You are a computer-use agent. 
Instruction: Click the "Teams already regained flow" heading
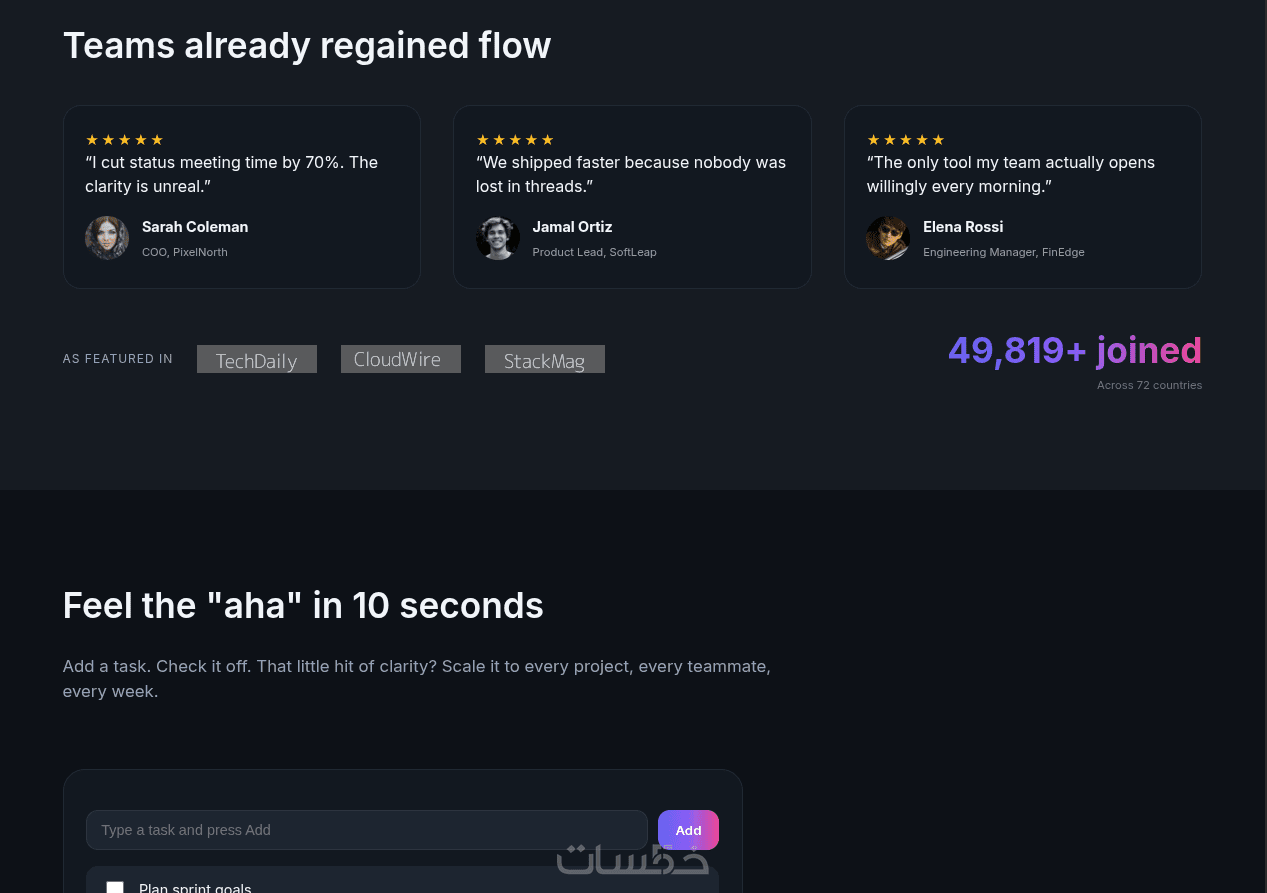pos(307,46)
